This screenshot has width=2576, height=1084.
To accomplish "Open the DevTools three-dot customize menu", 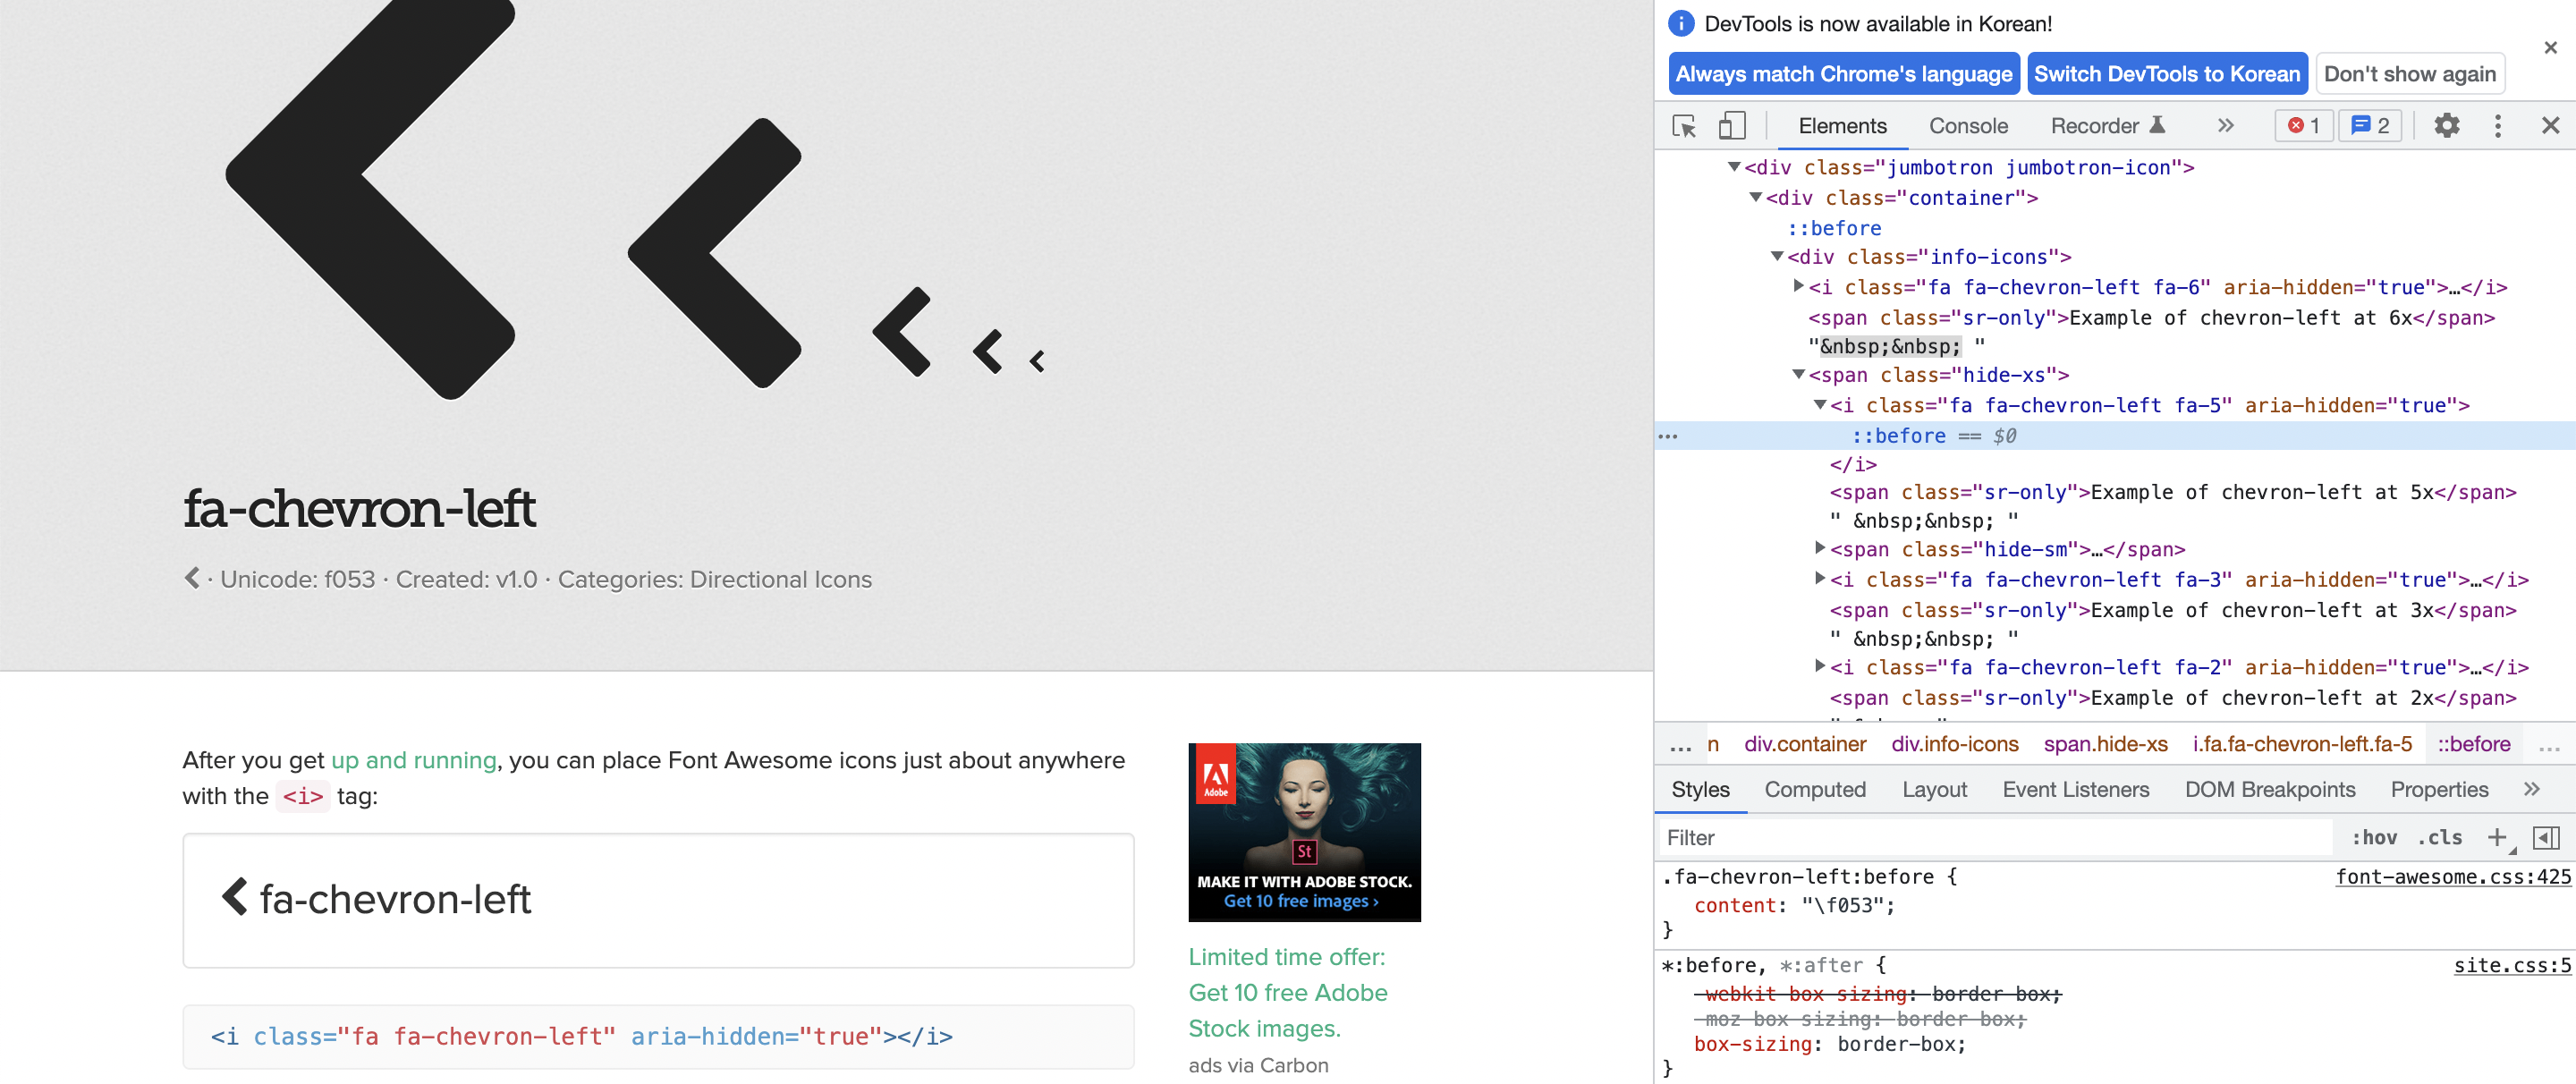I will [x=2497, y=126].
